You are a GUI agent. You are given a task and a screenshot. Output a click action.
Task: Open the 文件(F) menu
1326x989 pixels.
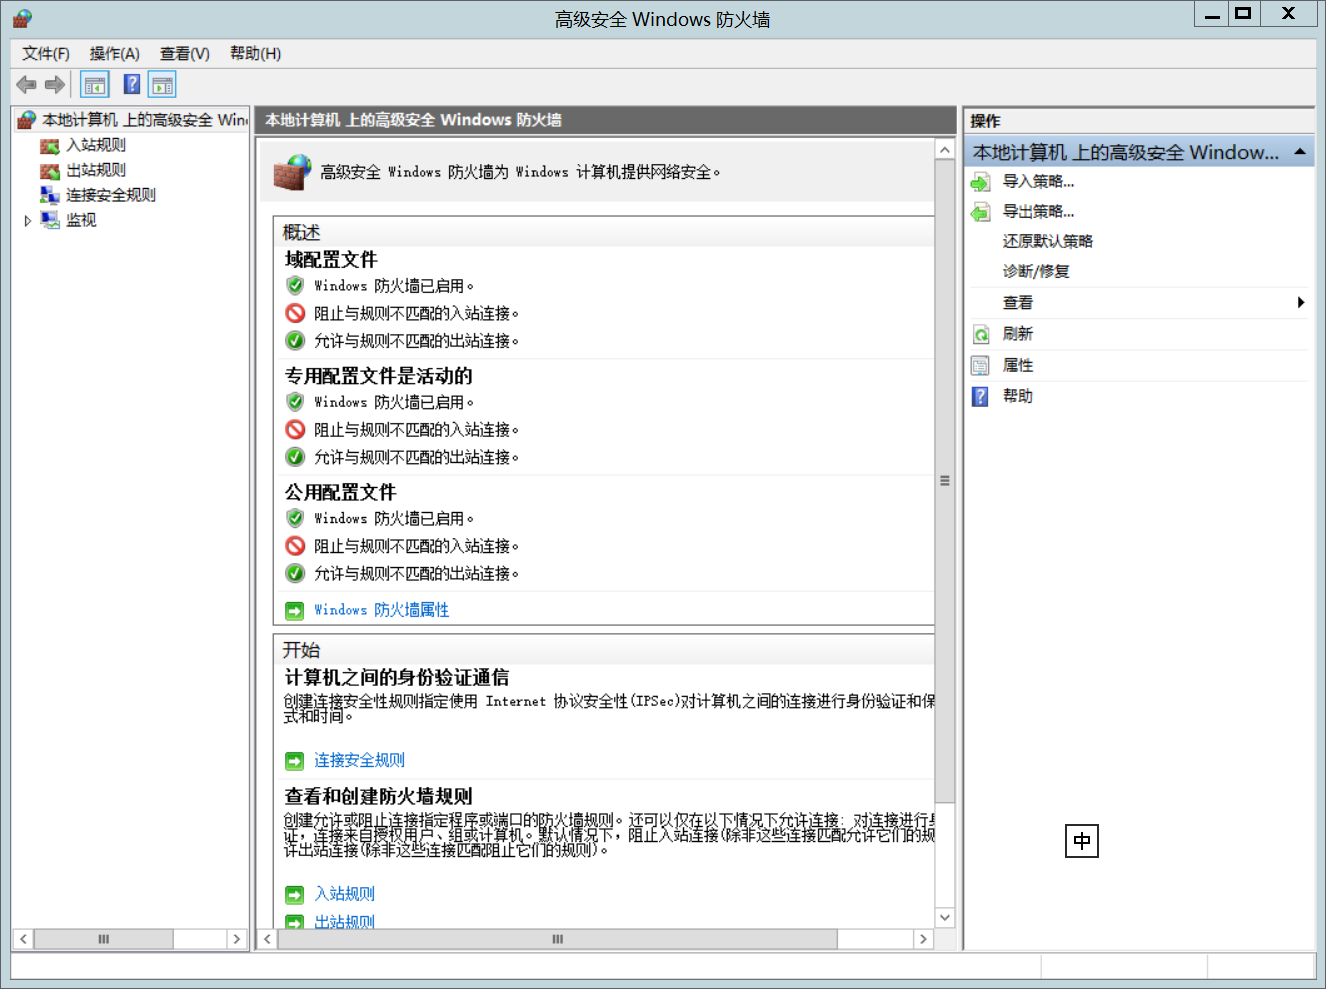[46, 53]
